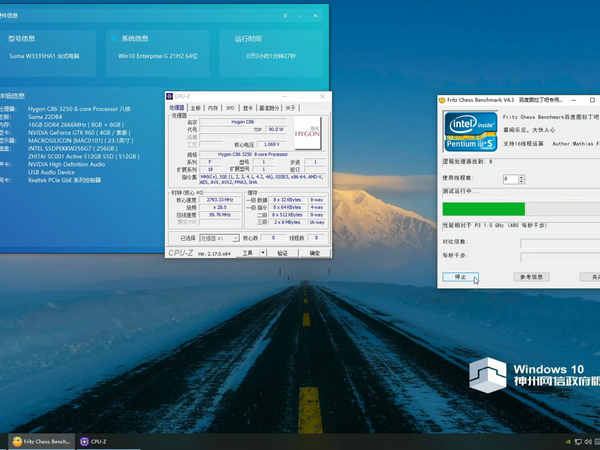The width and height of the screenshot is (600, 450).
Task: Click the HYGON logo in CPU-Z
Action: coord(307,133)
